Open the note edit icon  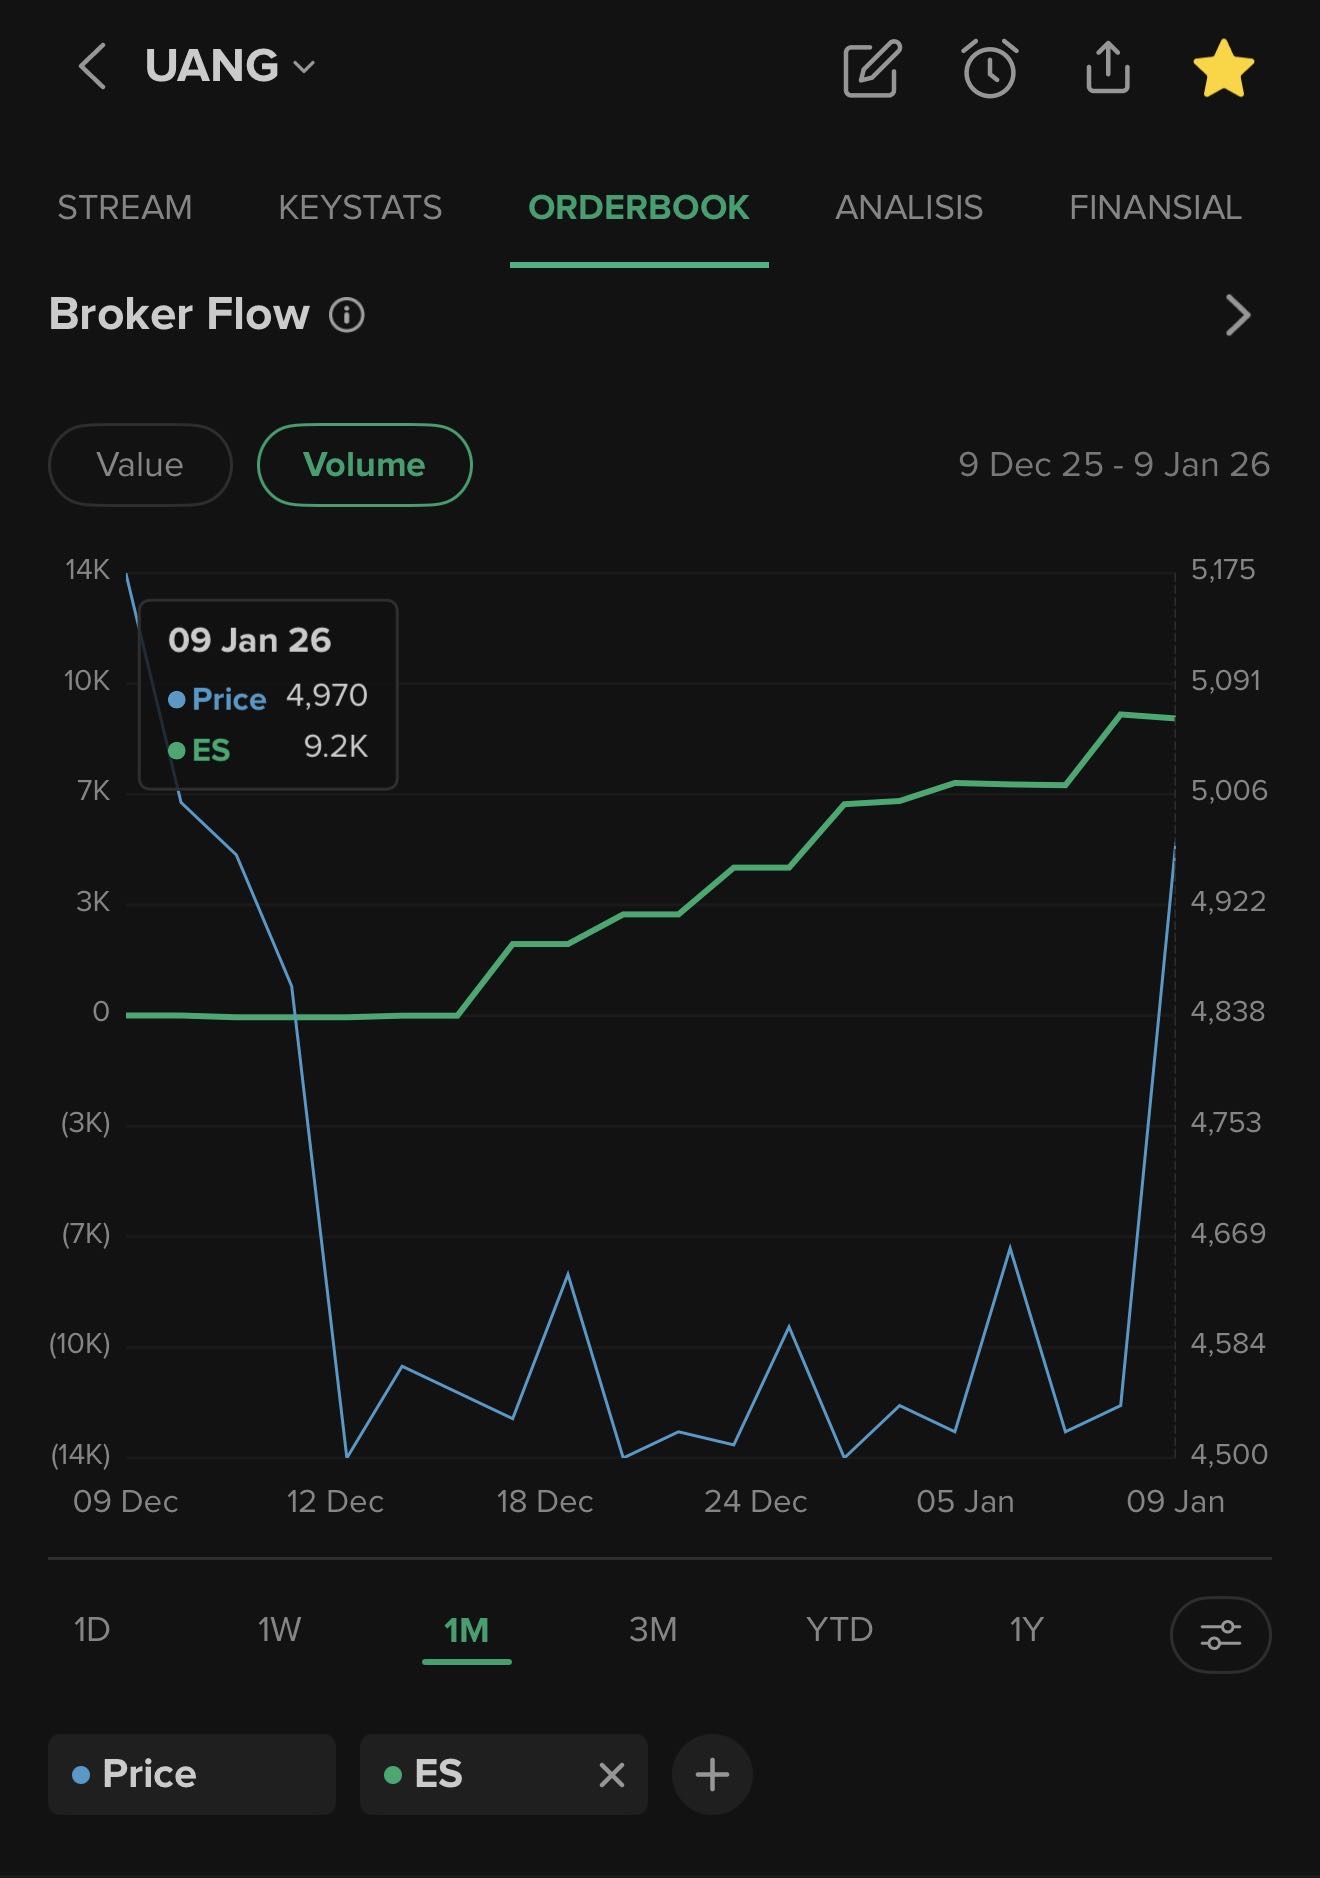tap(871, 69)
